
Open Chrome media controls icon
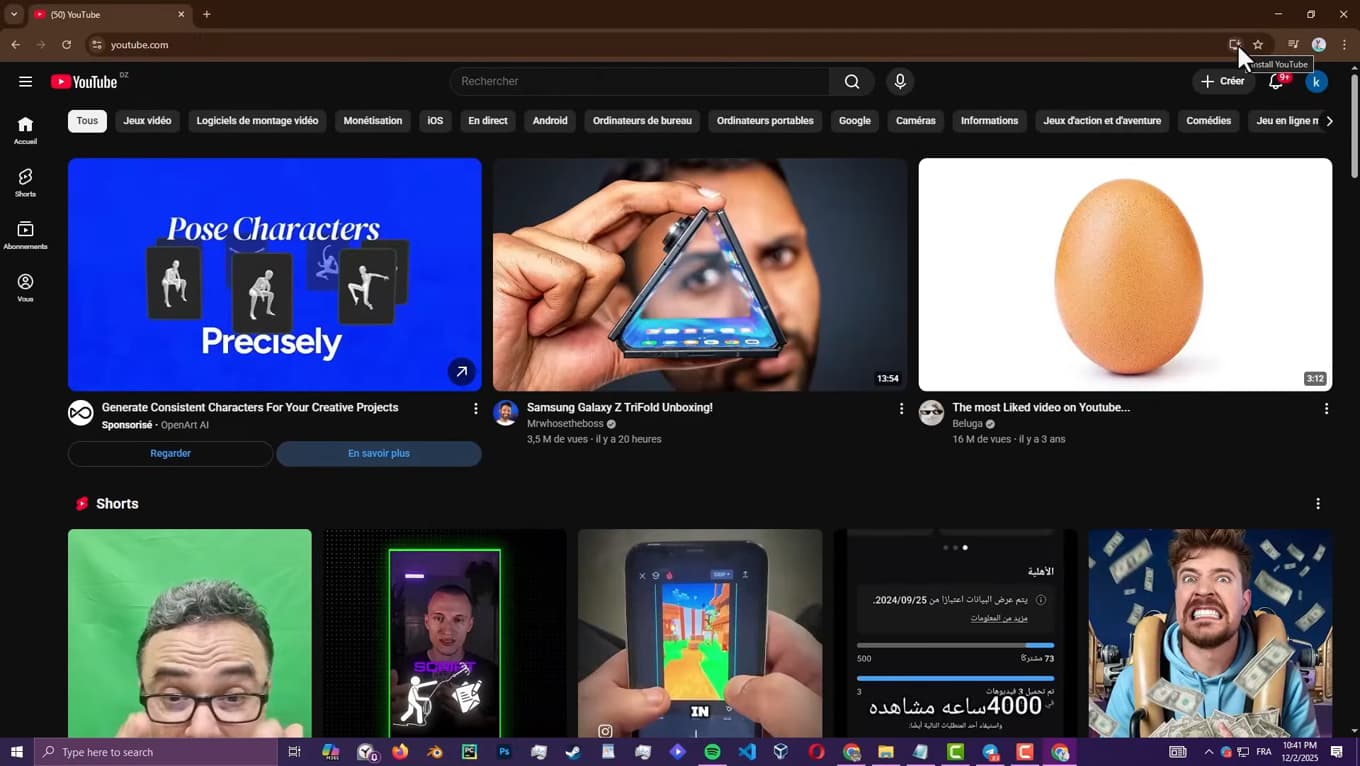(x=1293, y=44)
